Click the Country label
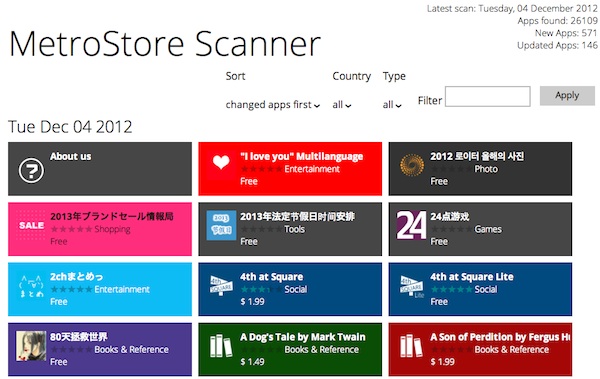The height and width of the screenshot is (379, 600). click(352, 76)
